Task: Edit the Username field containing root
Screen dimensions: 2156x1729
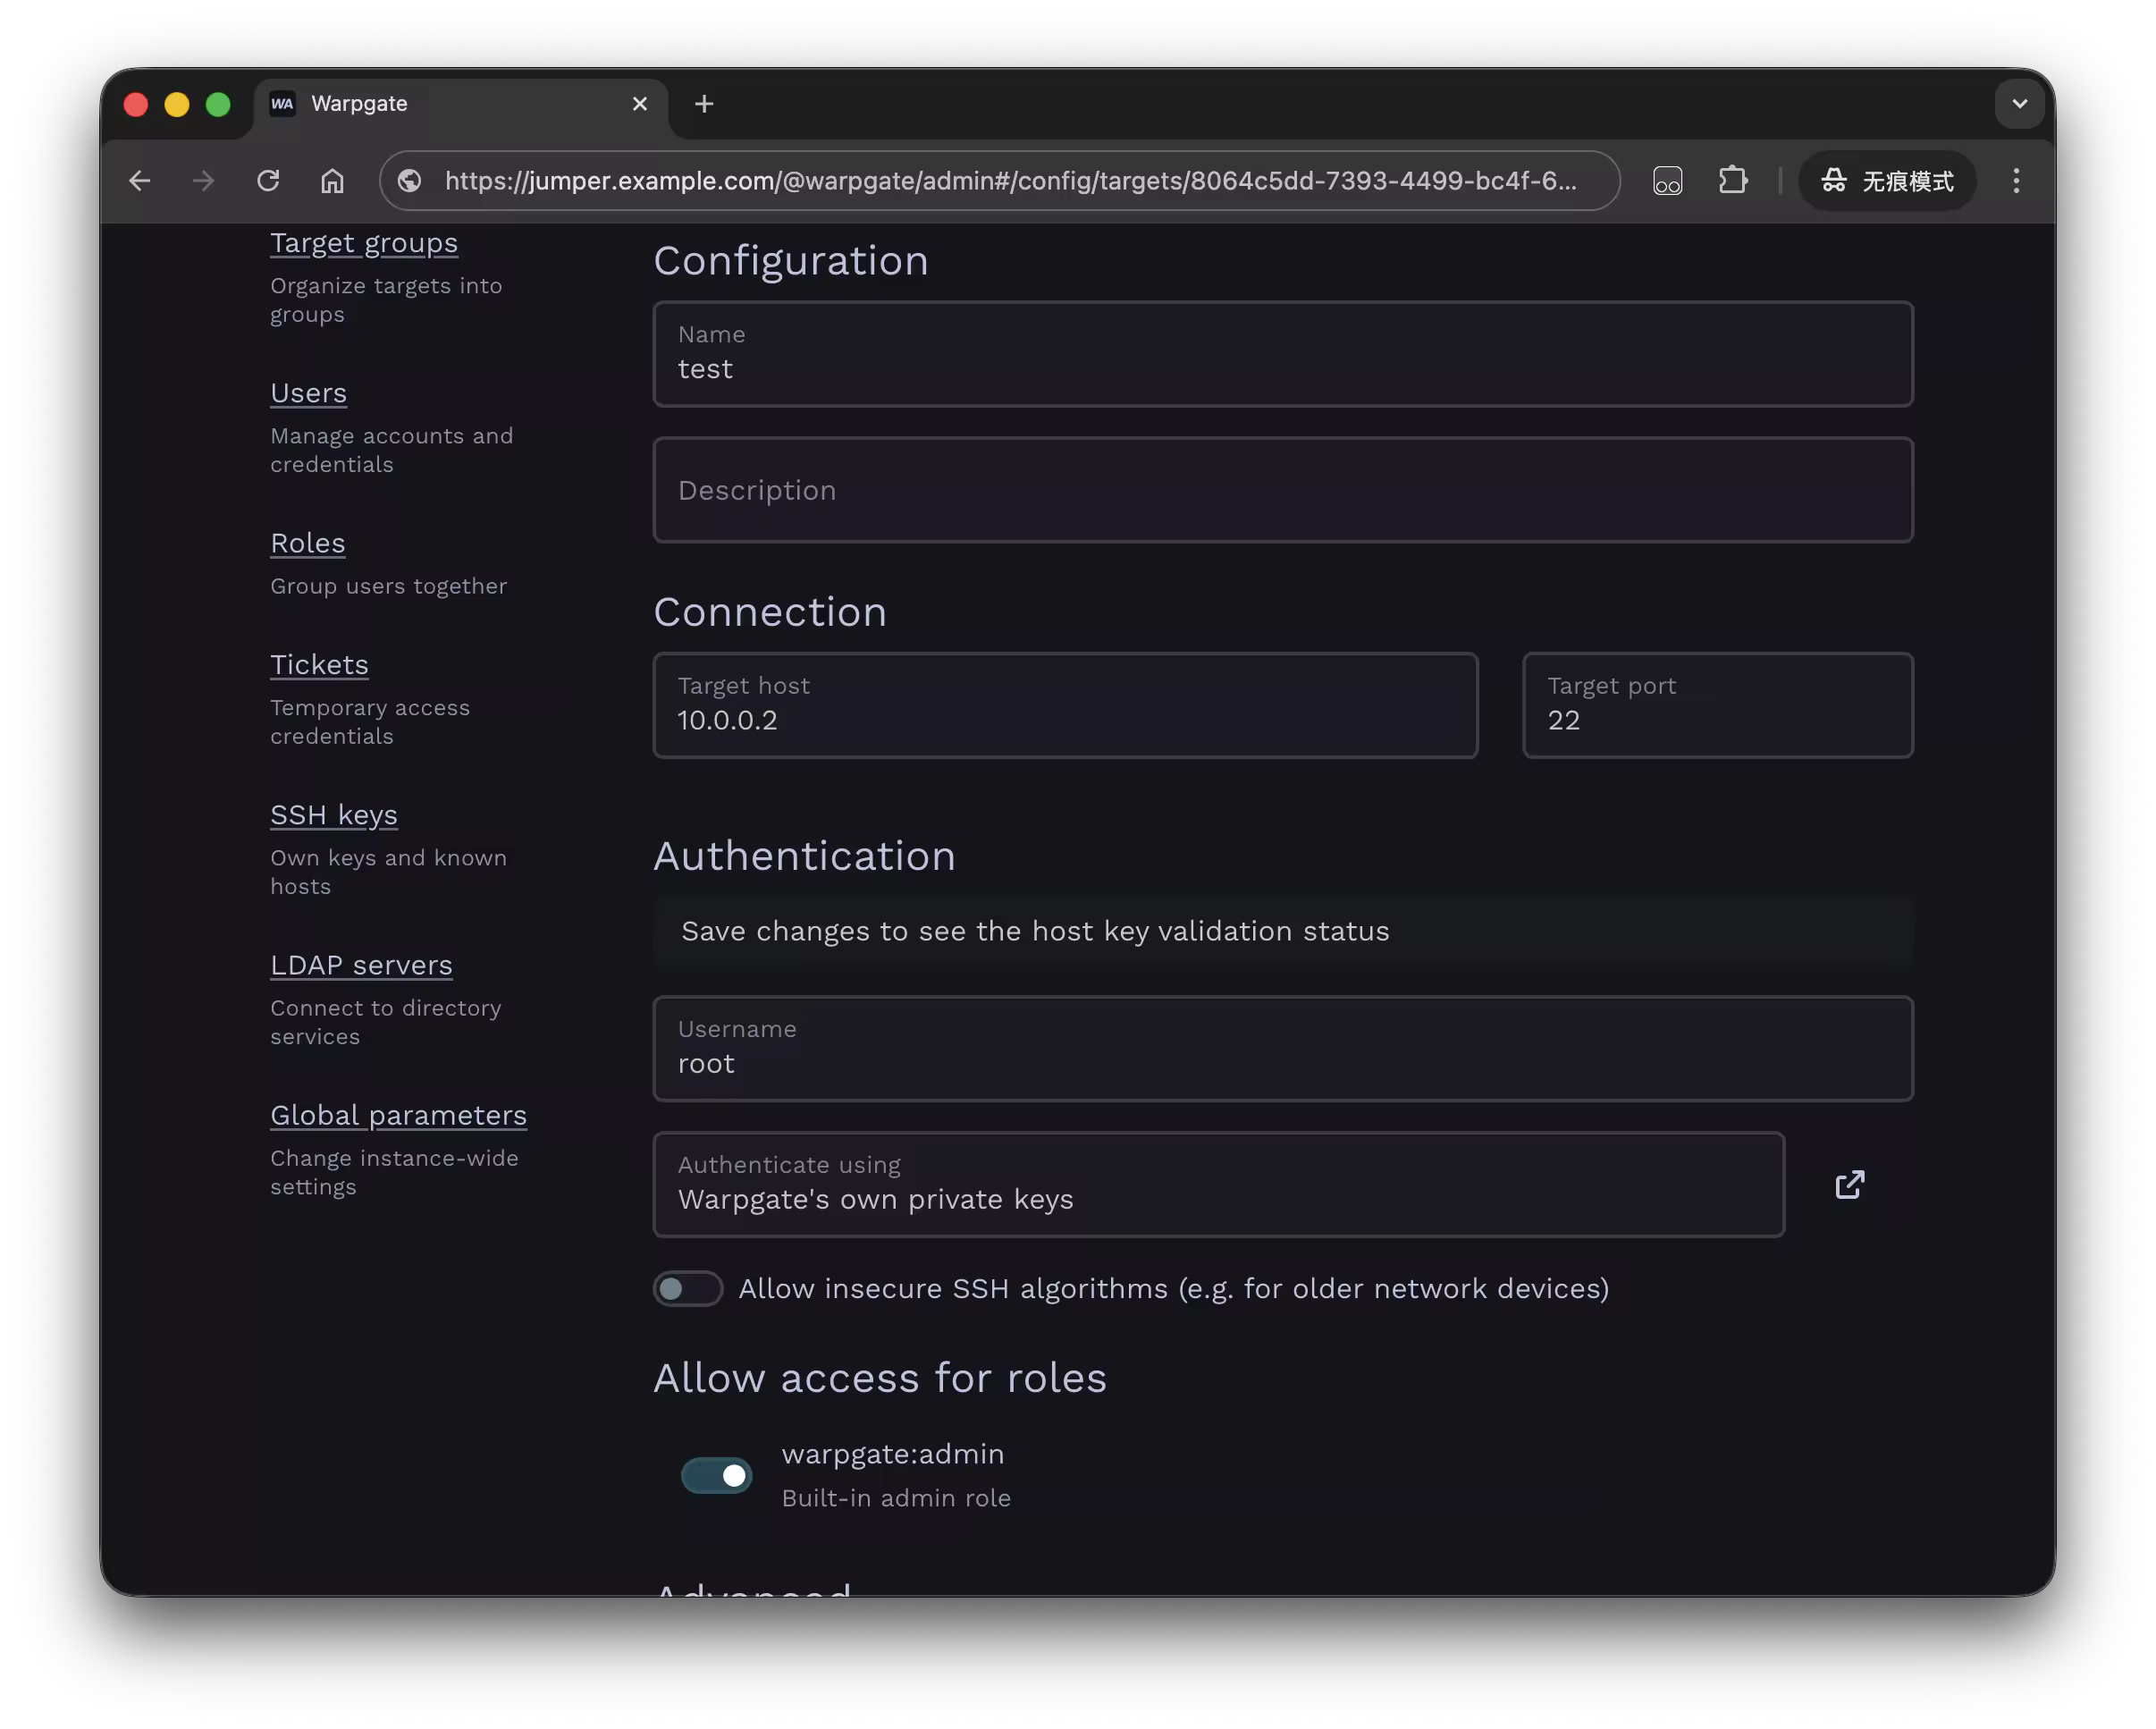Action: point(1283,1049)
